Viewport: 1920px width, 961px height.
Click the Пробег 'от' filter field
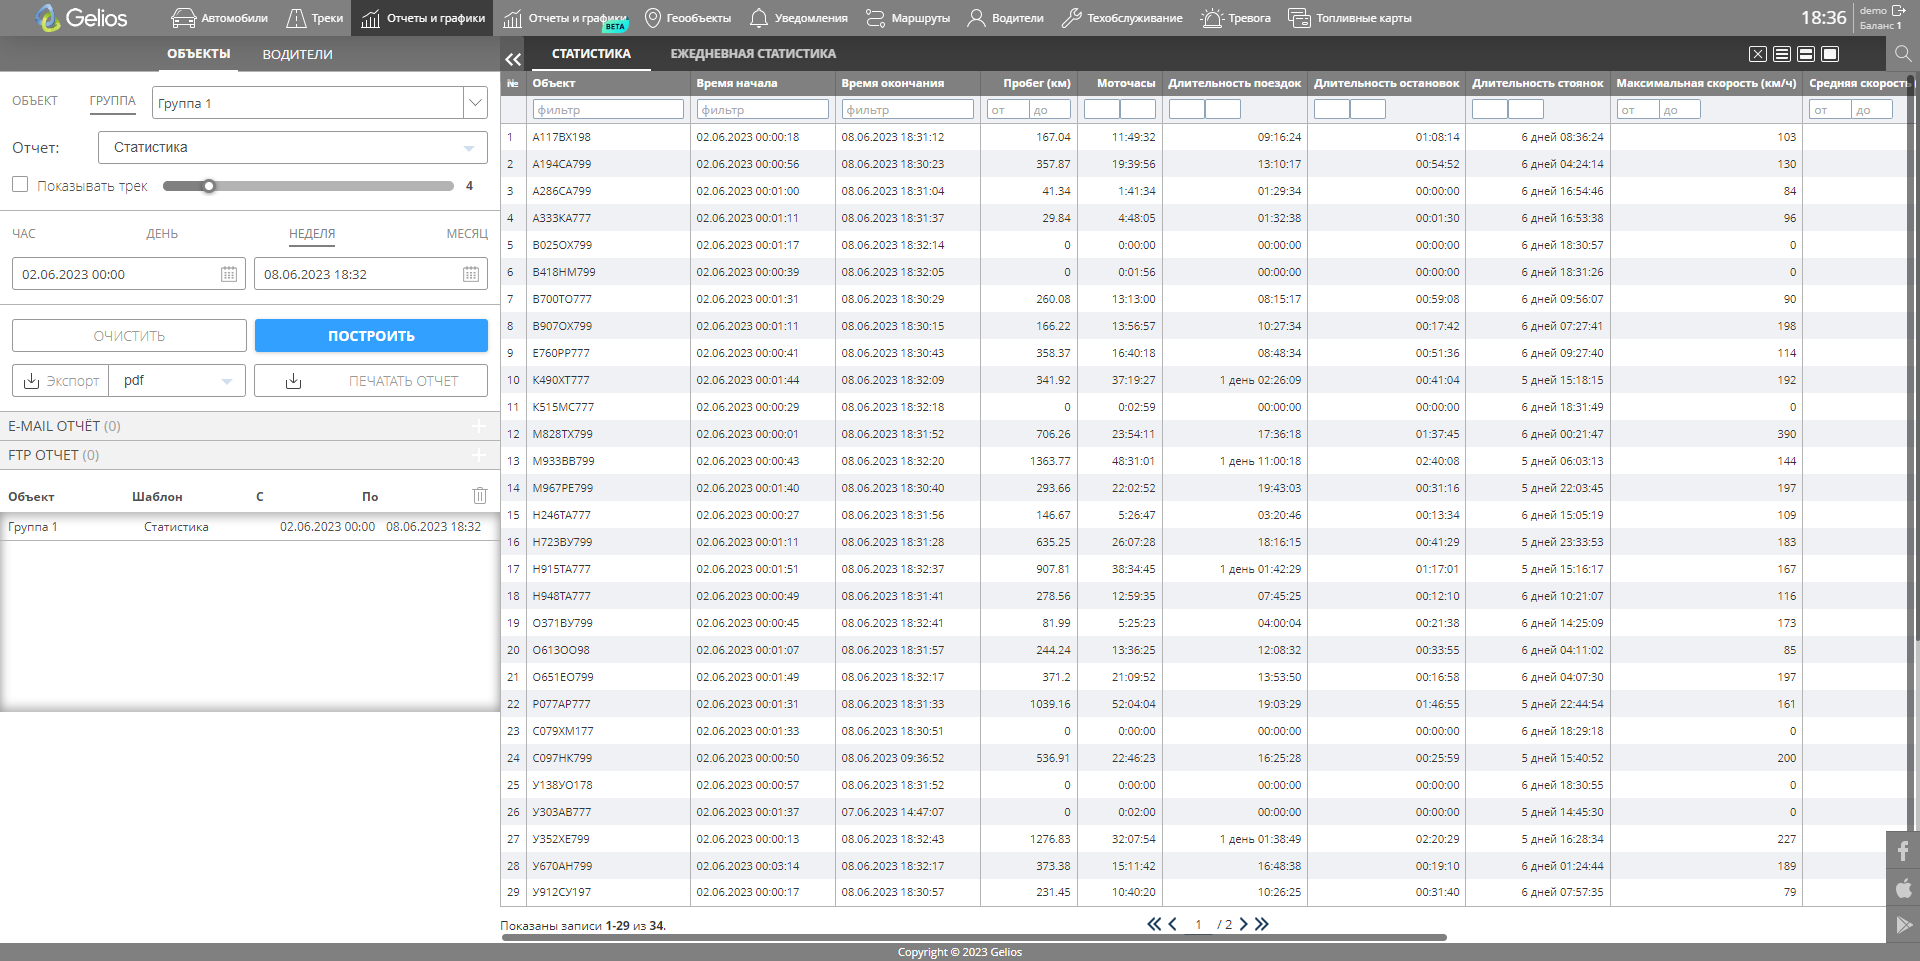click(1007, 110)
